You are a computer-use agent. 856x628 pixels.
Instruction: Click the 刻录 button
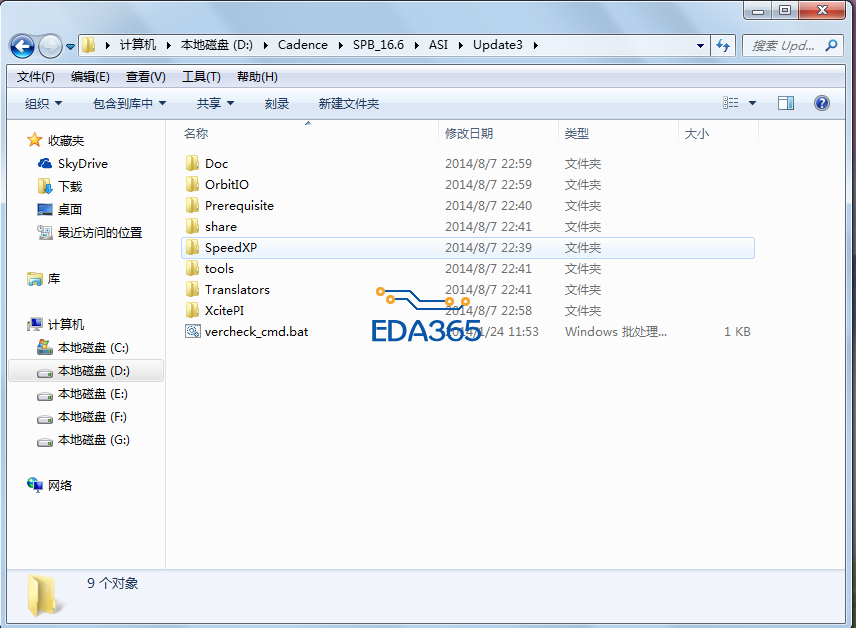(277, 104)
